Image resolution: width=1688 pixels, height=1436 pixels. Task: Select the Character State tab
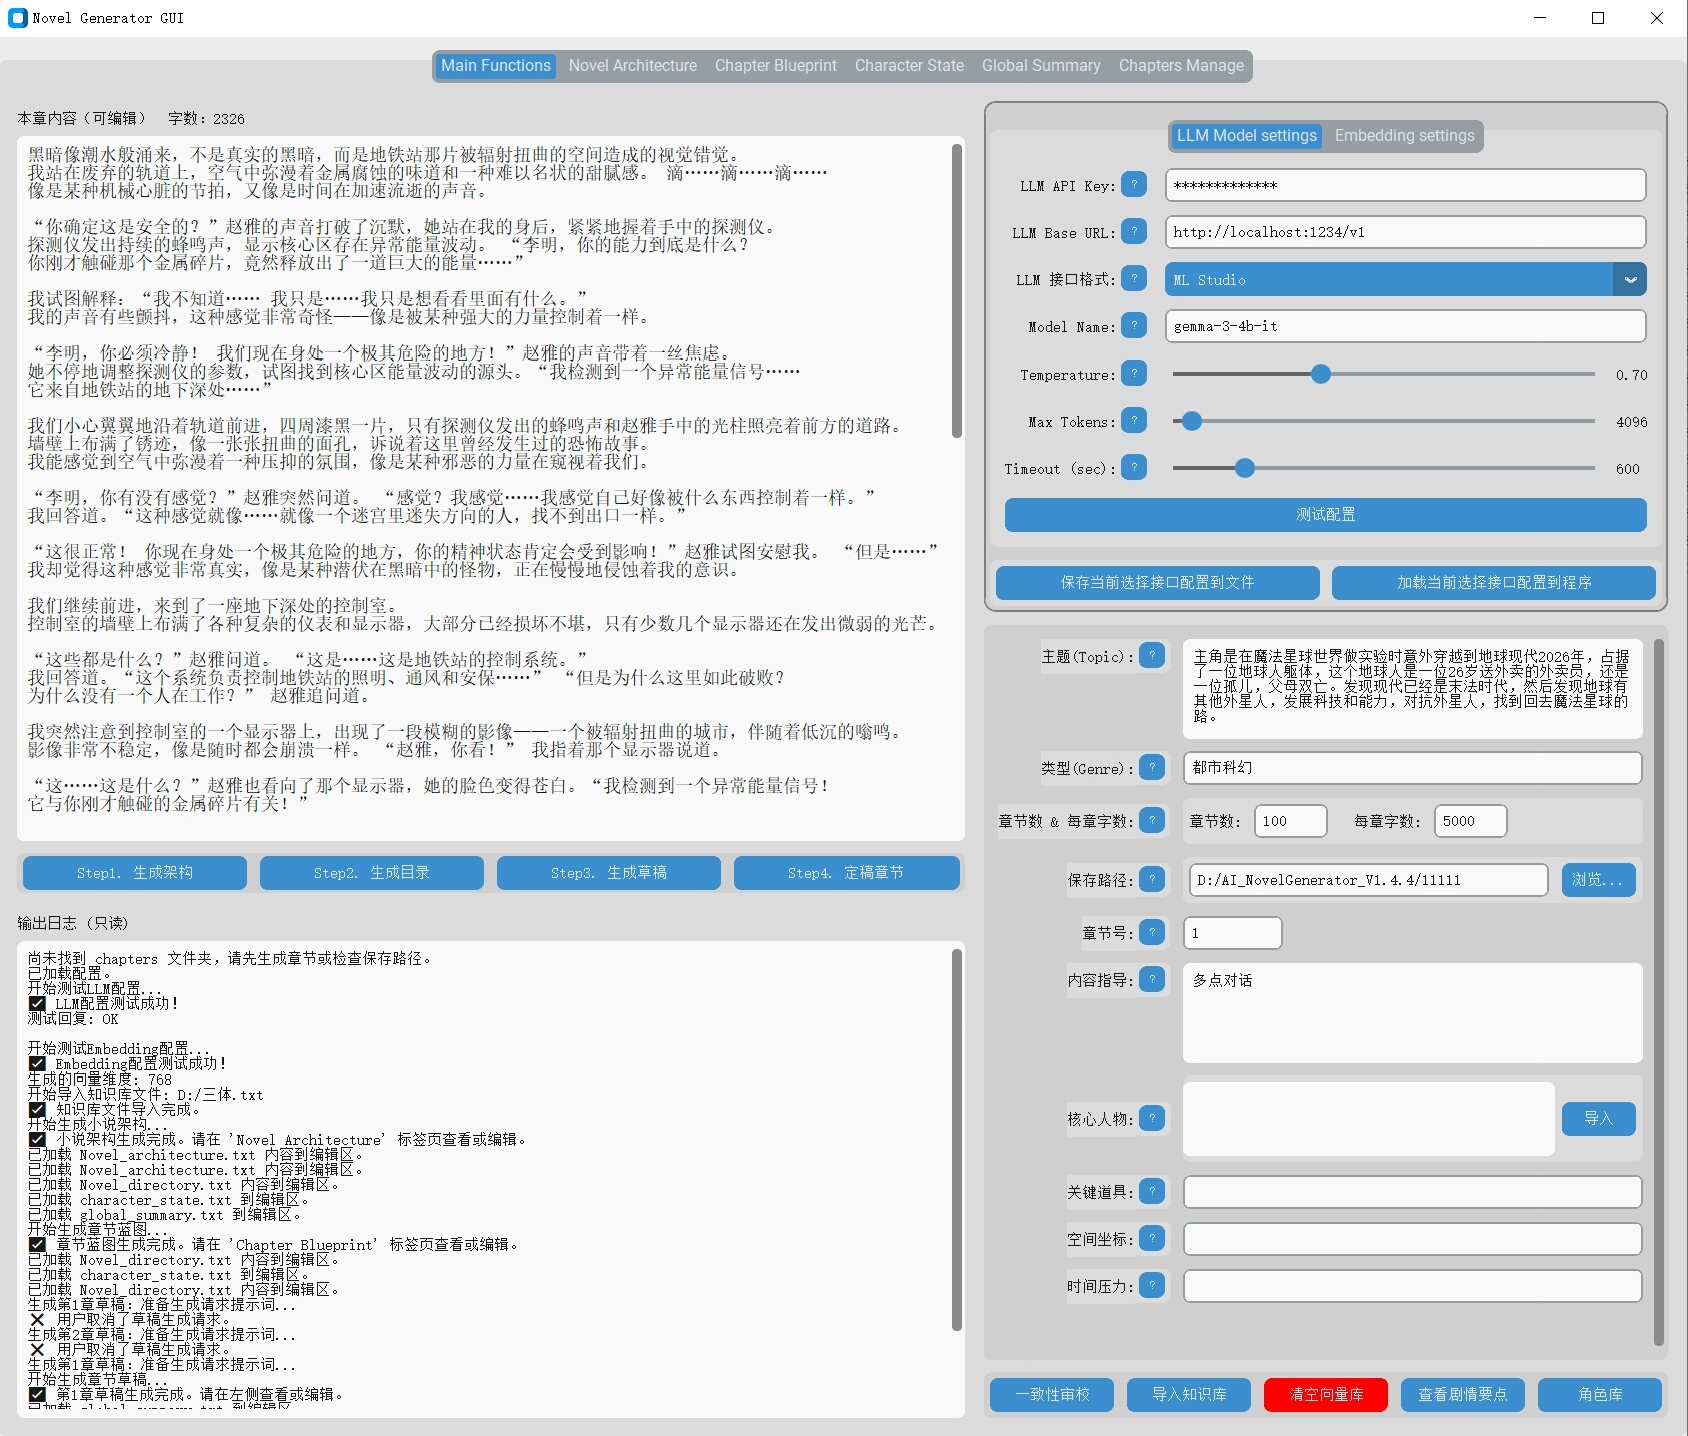pyautogui.click(x=909, y=66)
